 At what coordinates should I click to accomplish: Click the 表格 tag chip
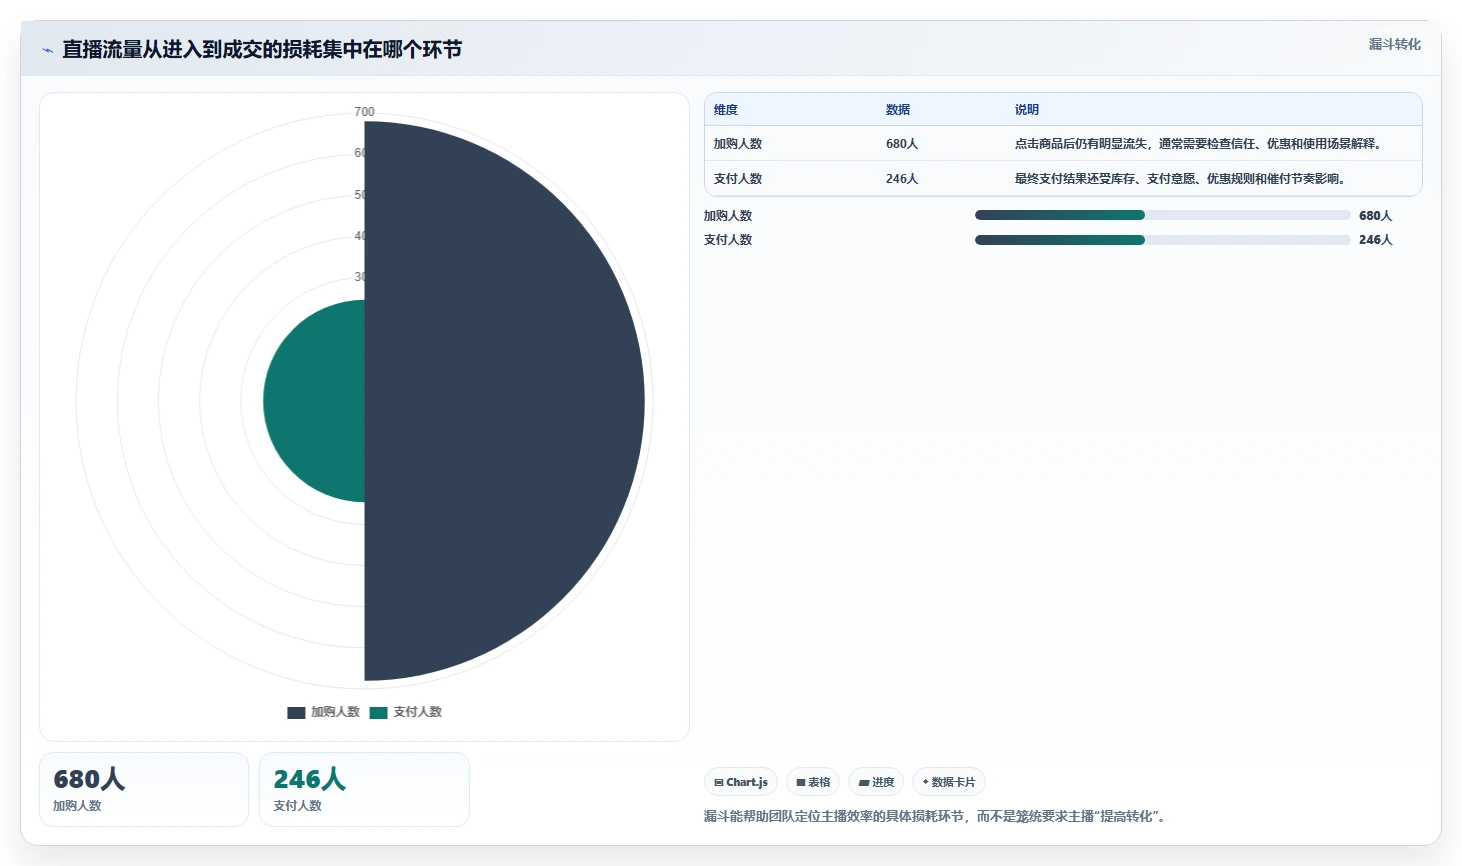click(813, 782)
